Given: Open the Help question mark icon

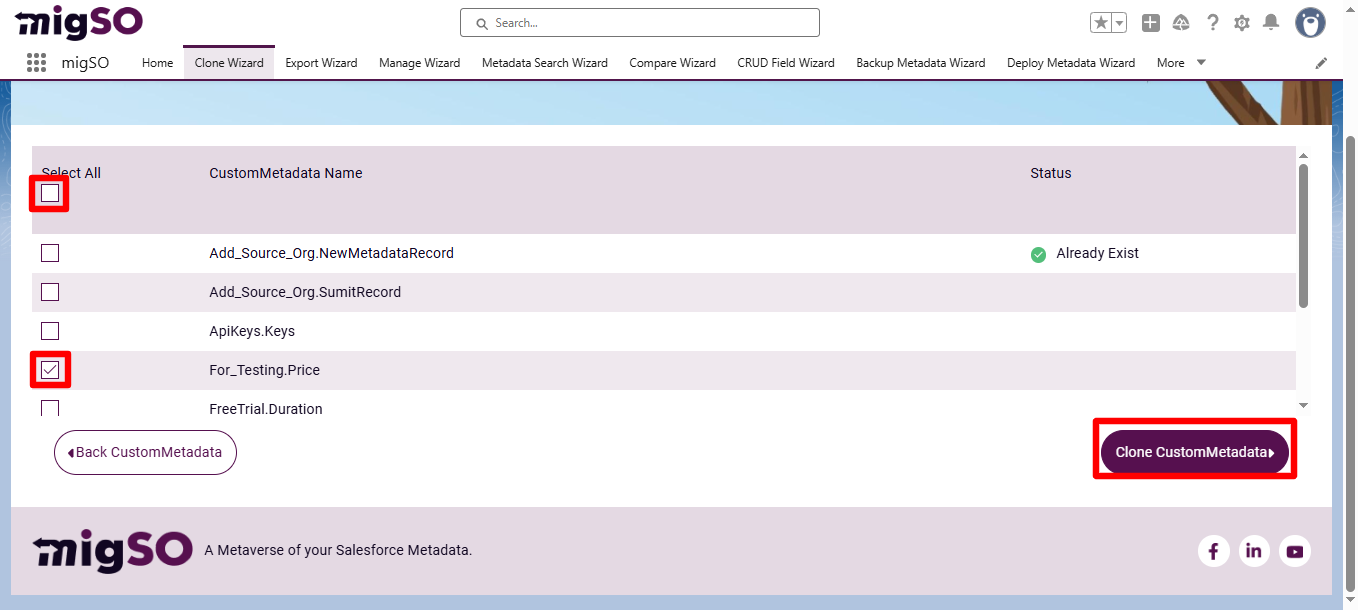Looking at the screenshot, I should [1212, 22].
